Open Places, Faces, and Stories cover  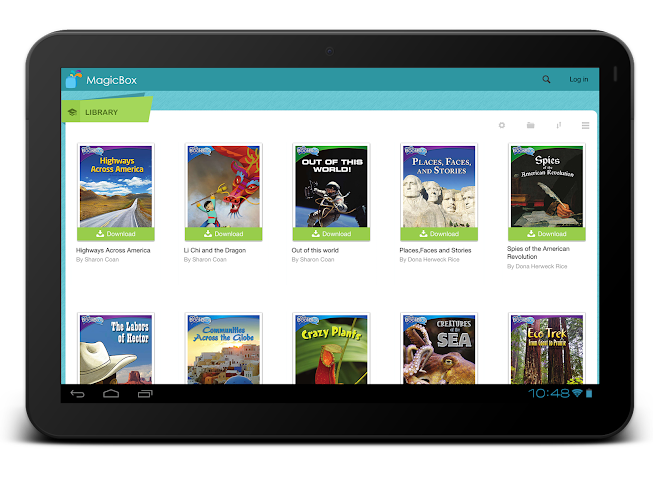coord(439,186)
